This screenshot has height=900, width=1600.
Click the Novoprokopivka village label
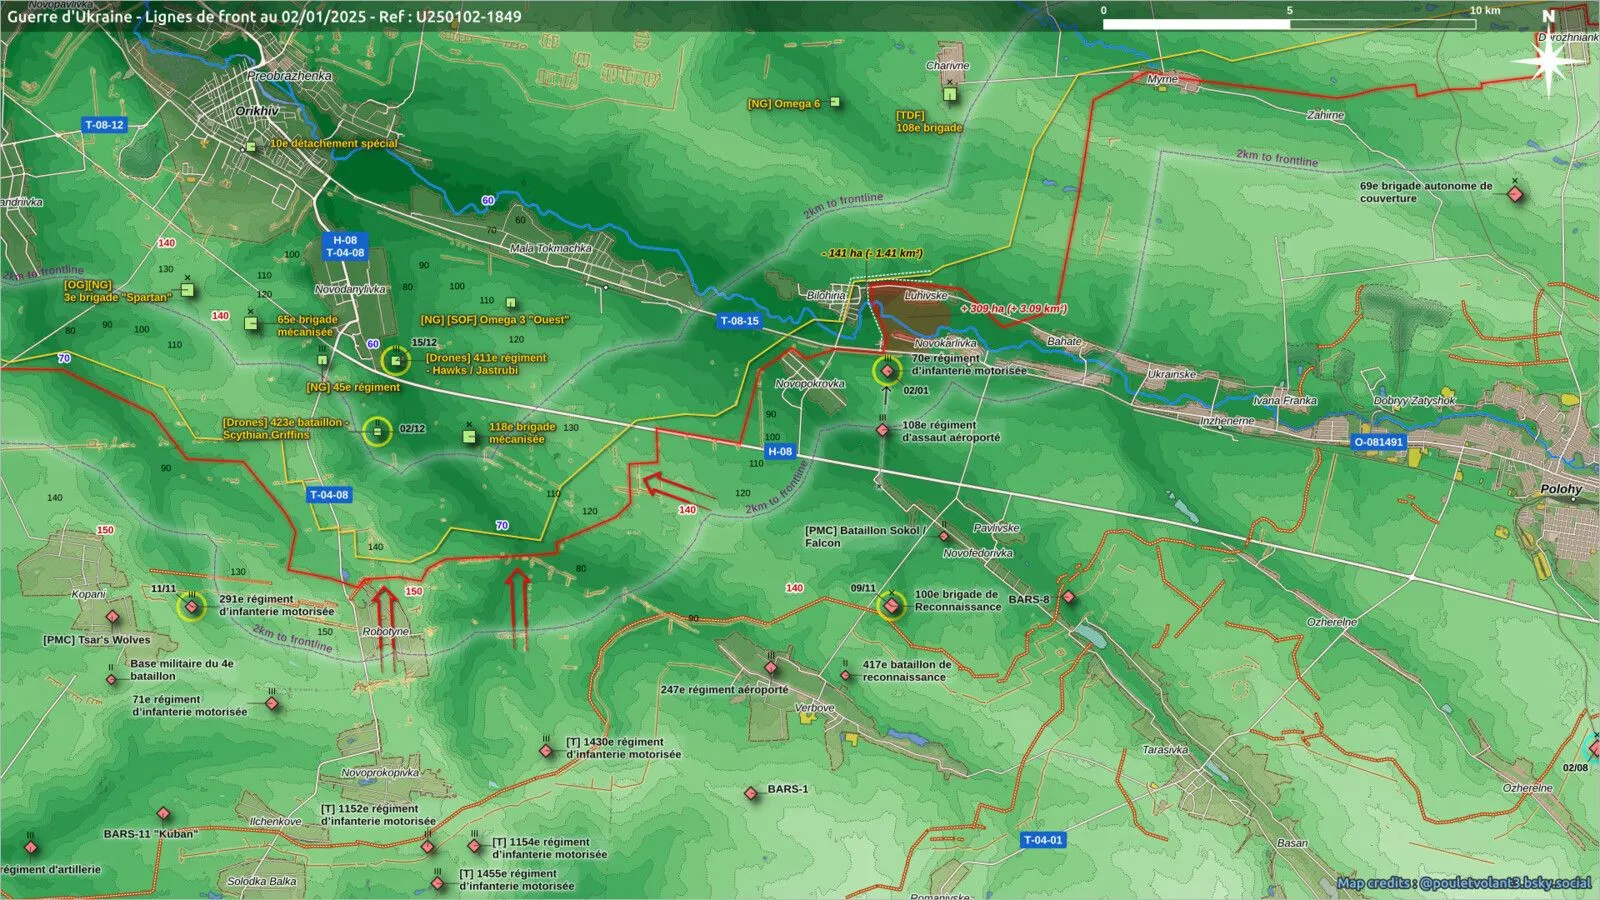(380, 773)
